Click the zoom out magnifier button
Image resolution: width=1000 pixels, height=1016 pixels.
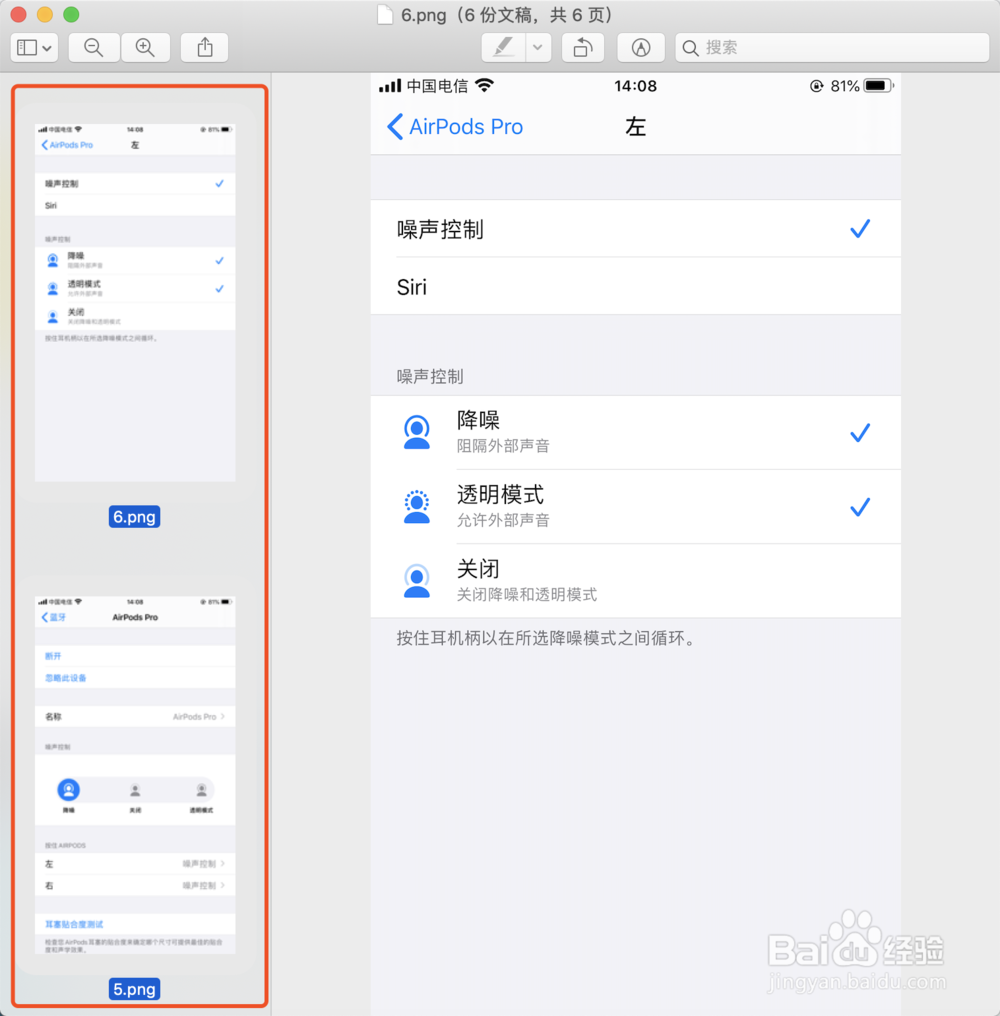pyautogui.click(x=94, y=47)
